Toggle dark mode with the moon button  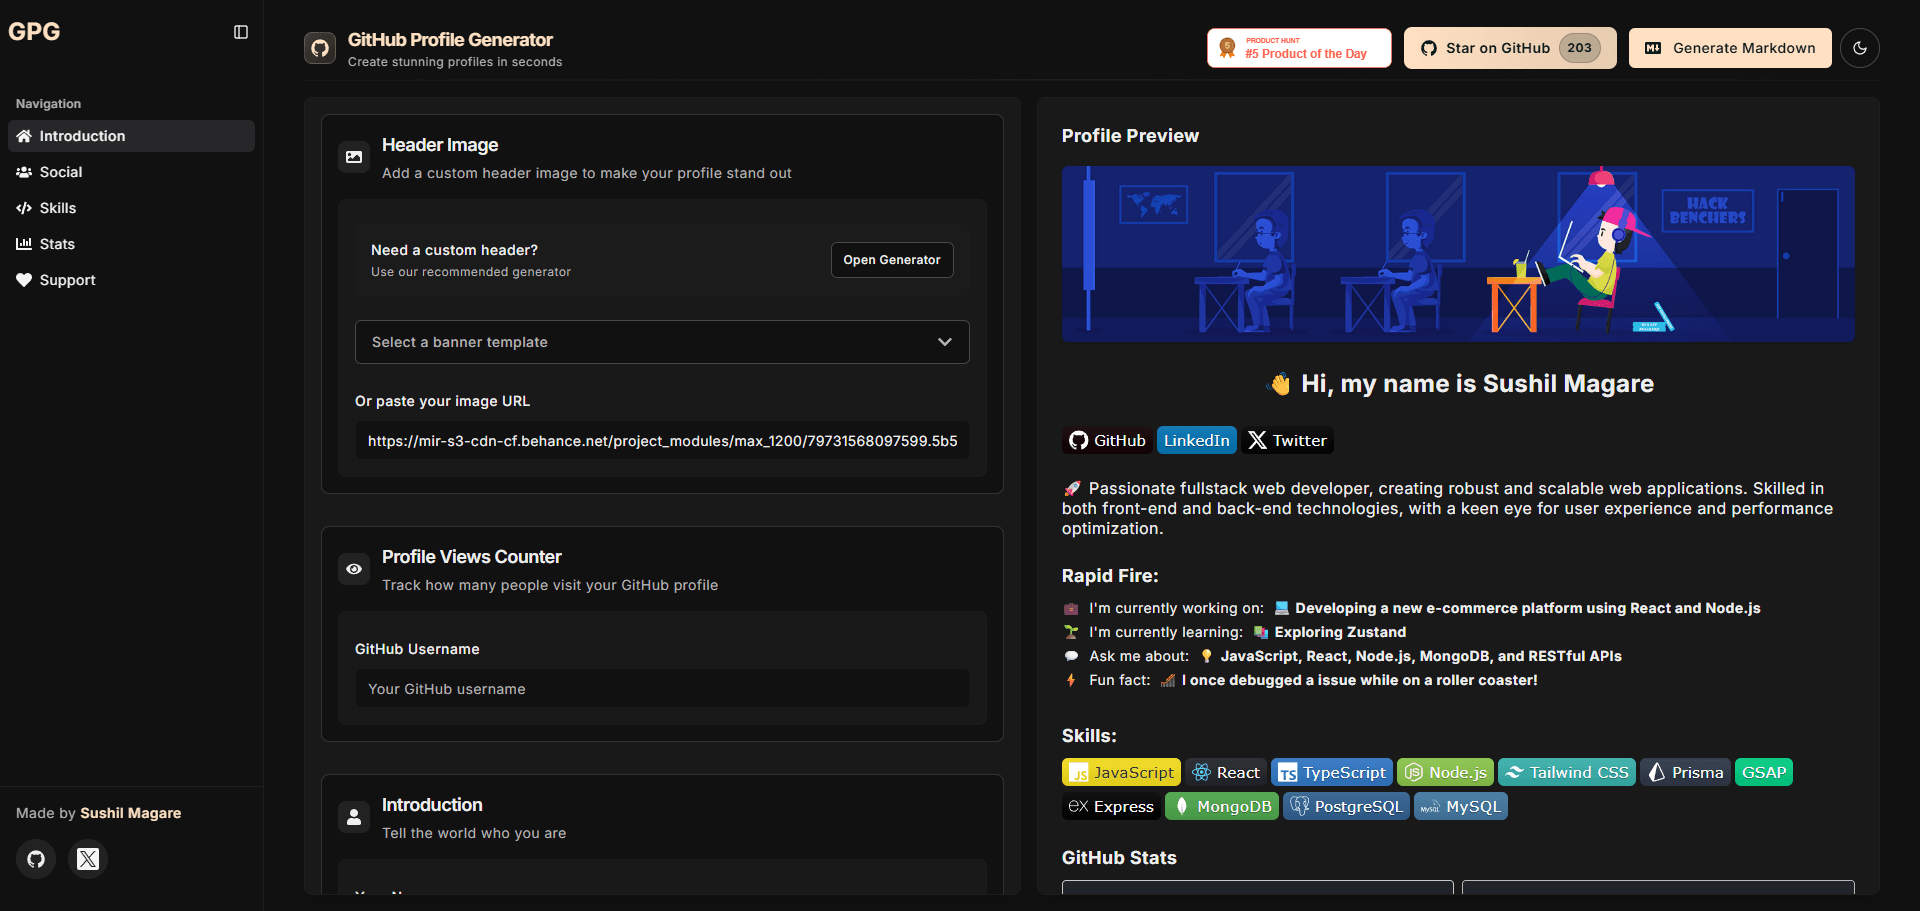pos(1860,47)
